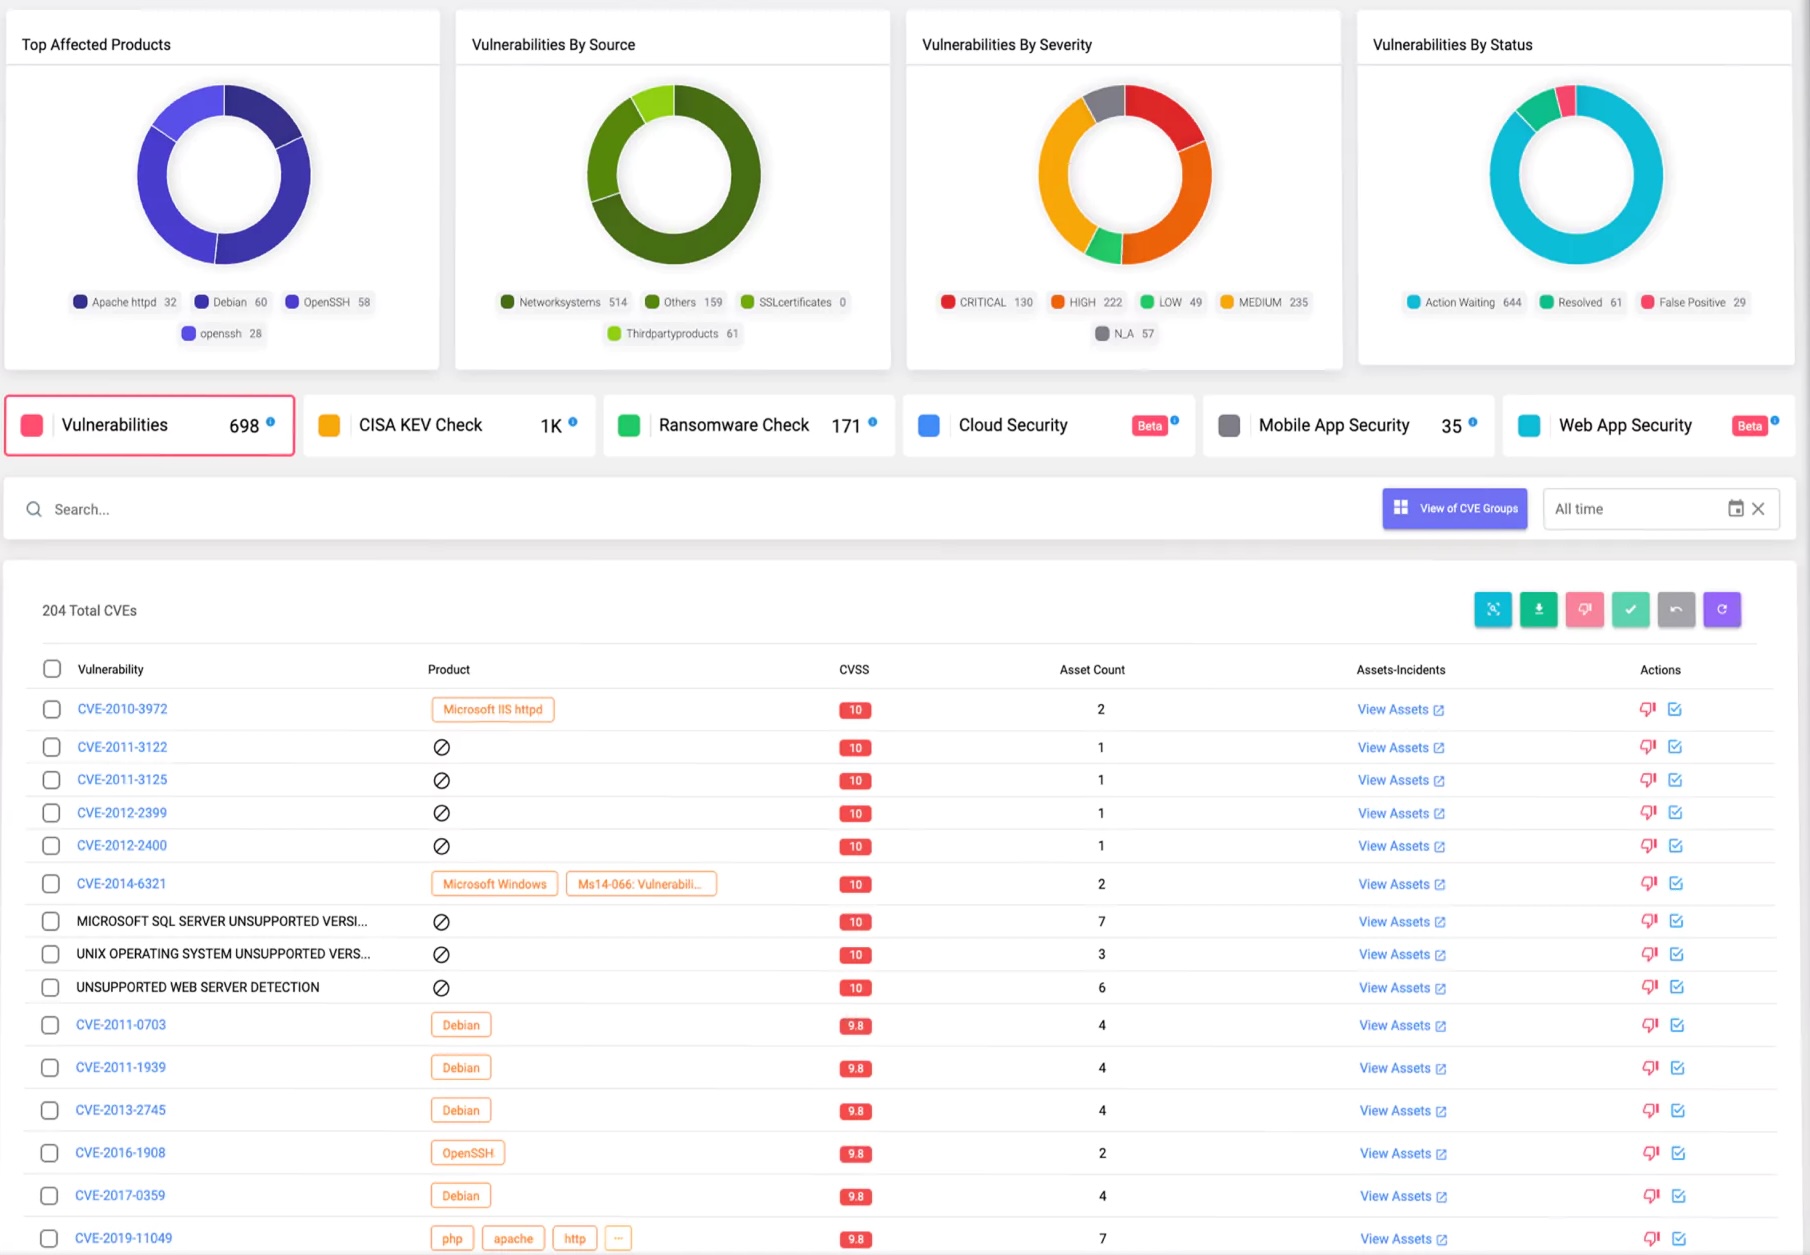Click the green download button
Screen dimensions: 1810x1255
[x=1538, y=609]
